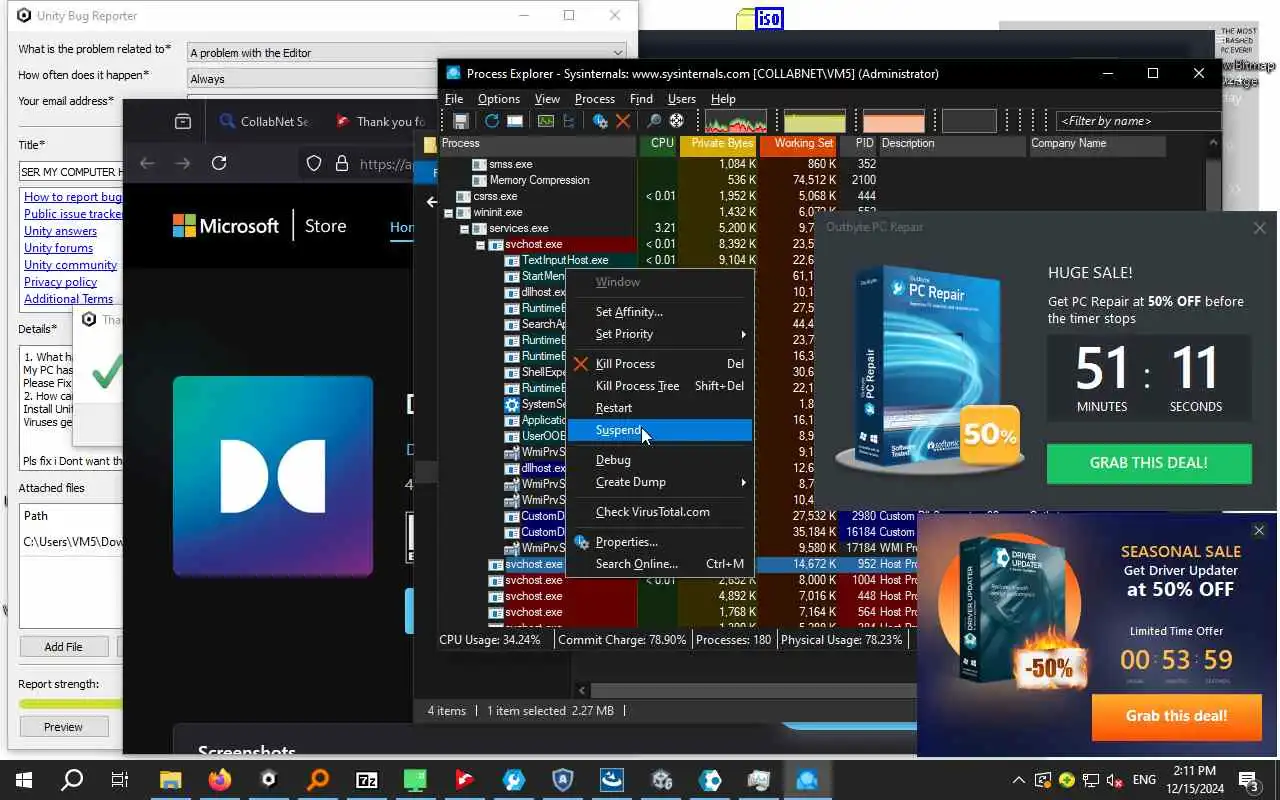Open Task View on the taskbar

click(x=120, y=780)
